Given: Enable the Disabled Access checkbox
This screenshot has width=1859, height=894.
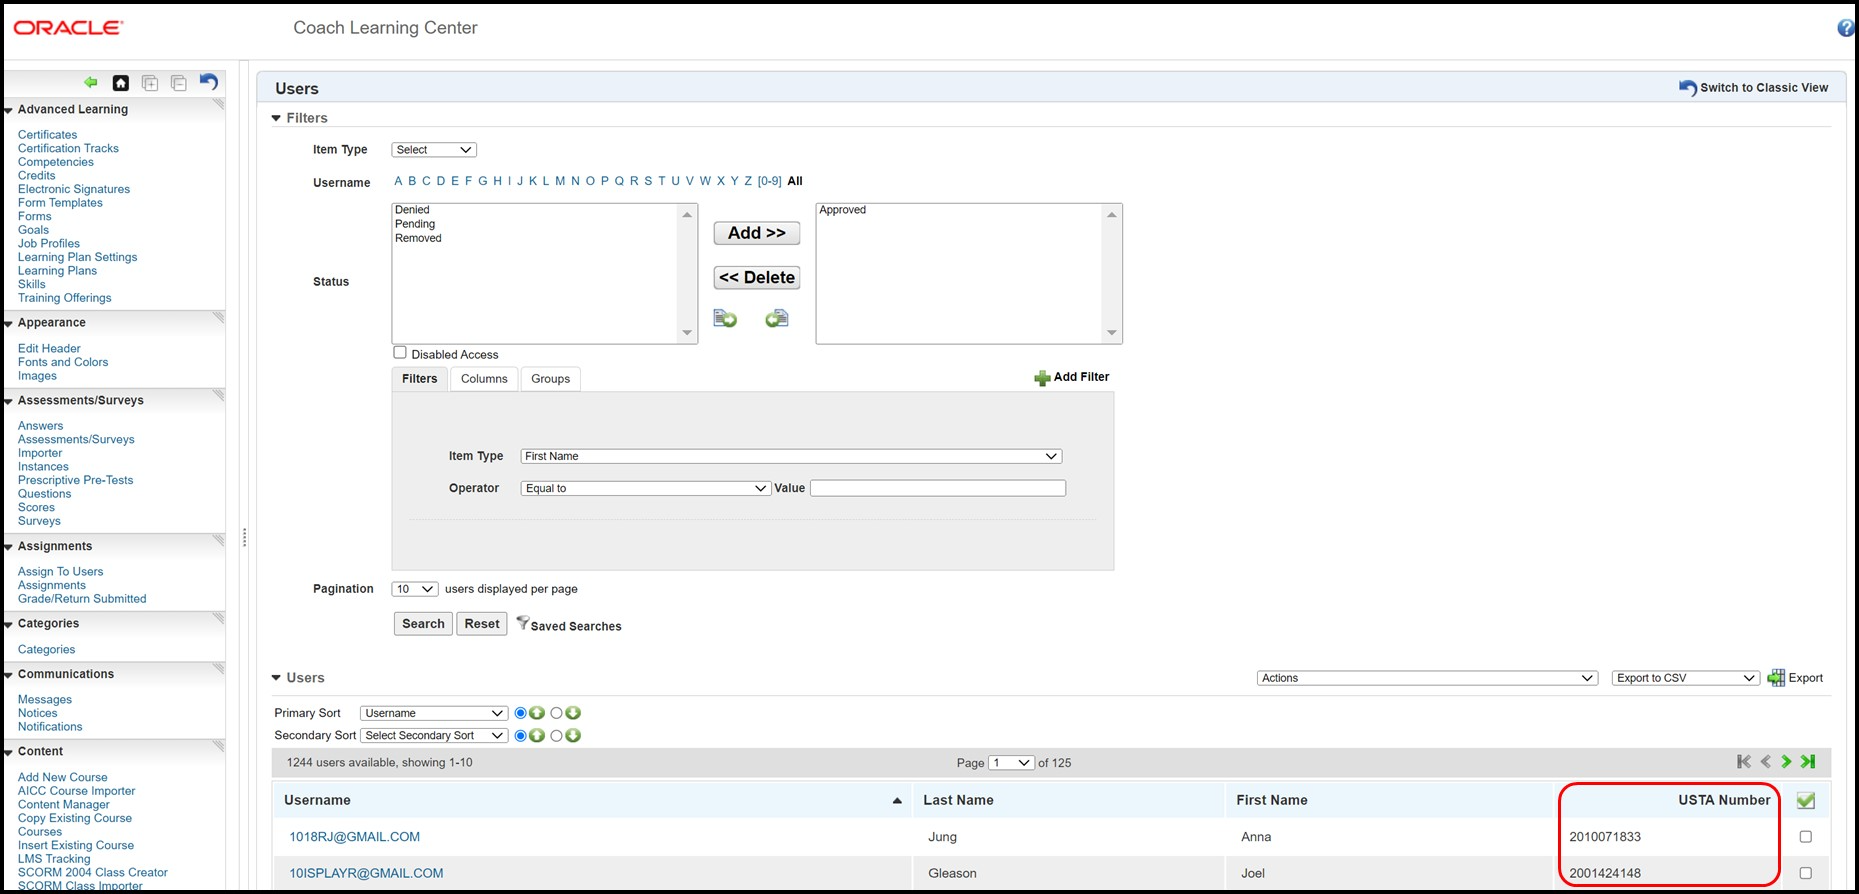Looking at the screenshot, I should 400,352.
